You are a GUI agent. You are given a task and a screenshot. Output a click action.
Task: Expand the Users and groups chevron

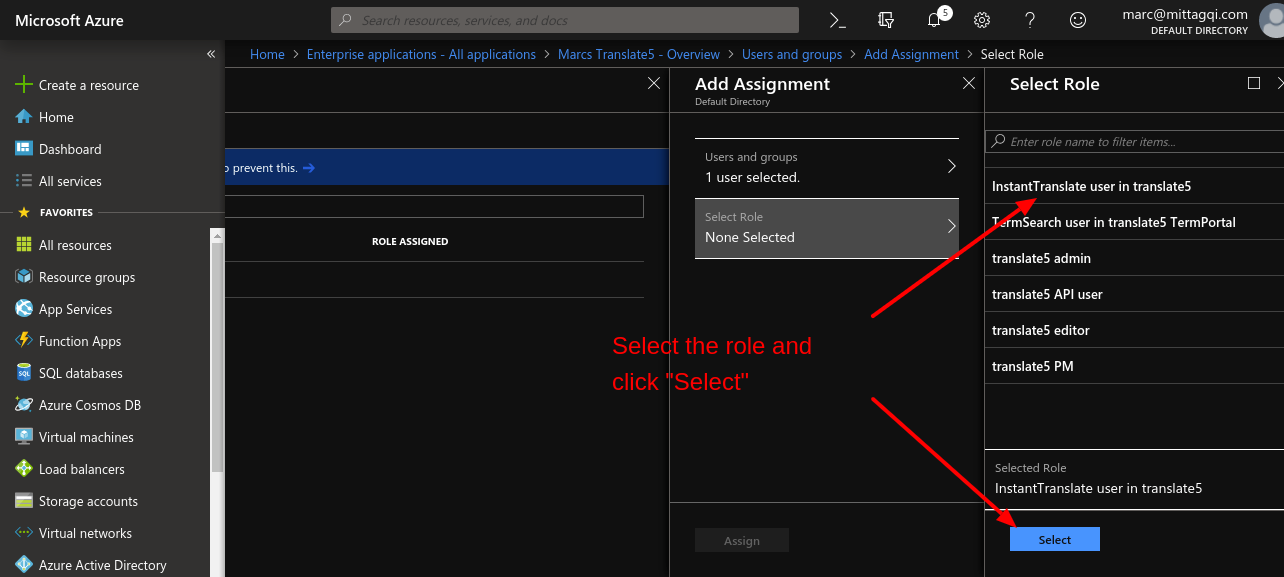(x=952, y=167)
